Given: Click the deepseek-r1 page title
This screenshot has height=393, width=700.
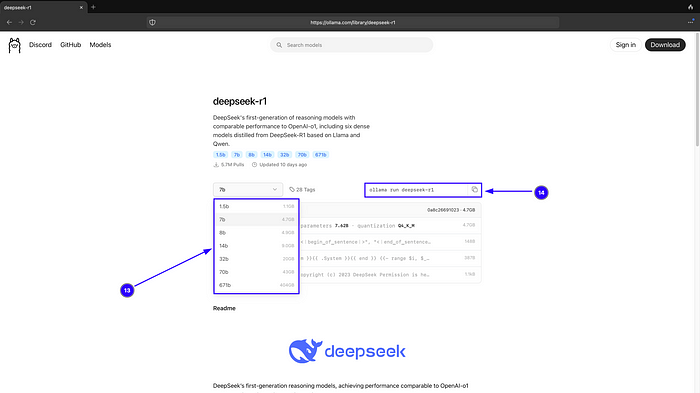Looking at the screenshot, I should [x=240, y=101].
